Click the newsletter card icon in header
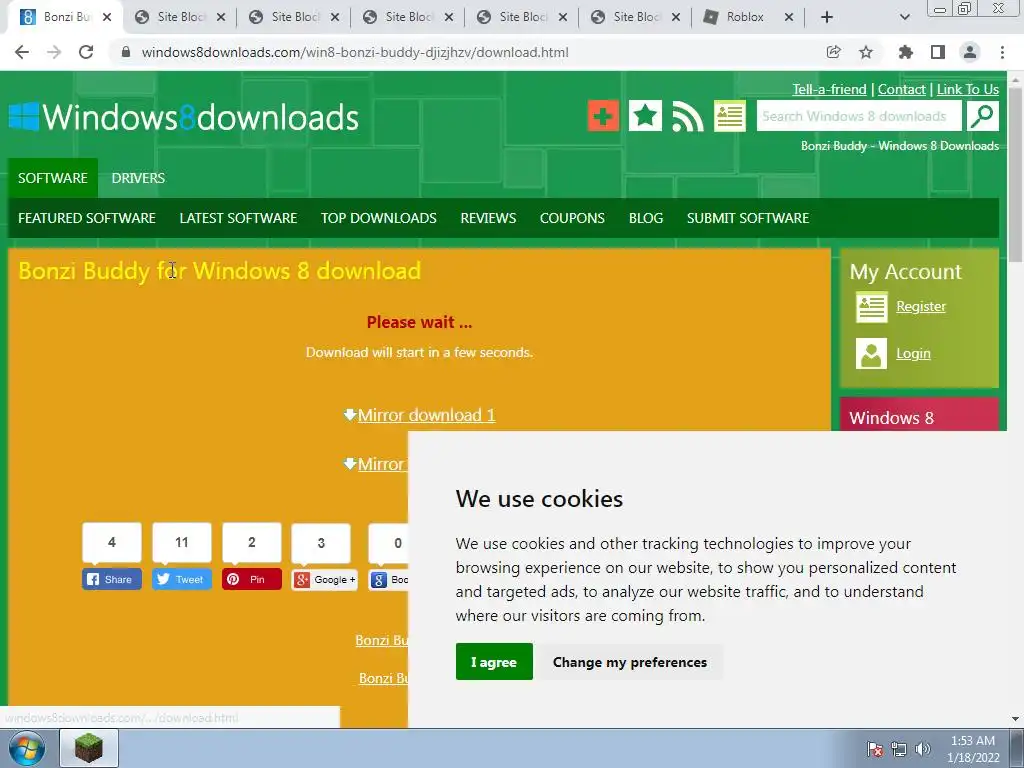1024x768 pixels. pos(729,116)
